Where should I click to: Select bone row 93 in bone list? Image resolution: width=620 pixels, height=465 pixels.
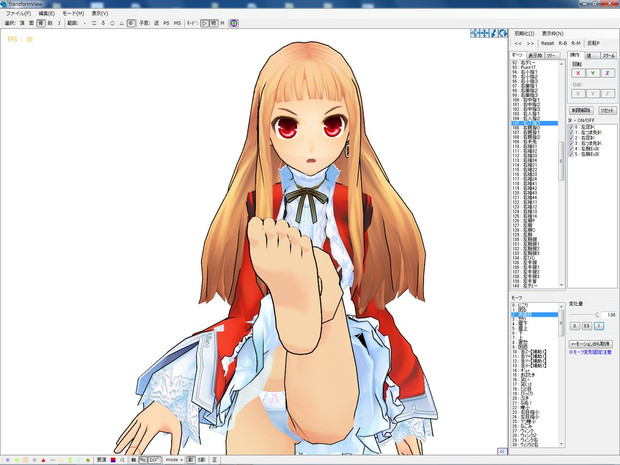point(534,68)
